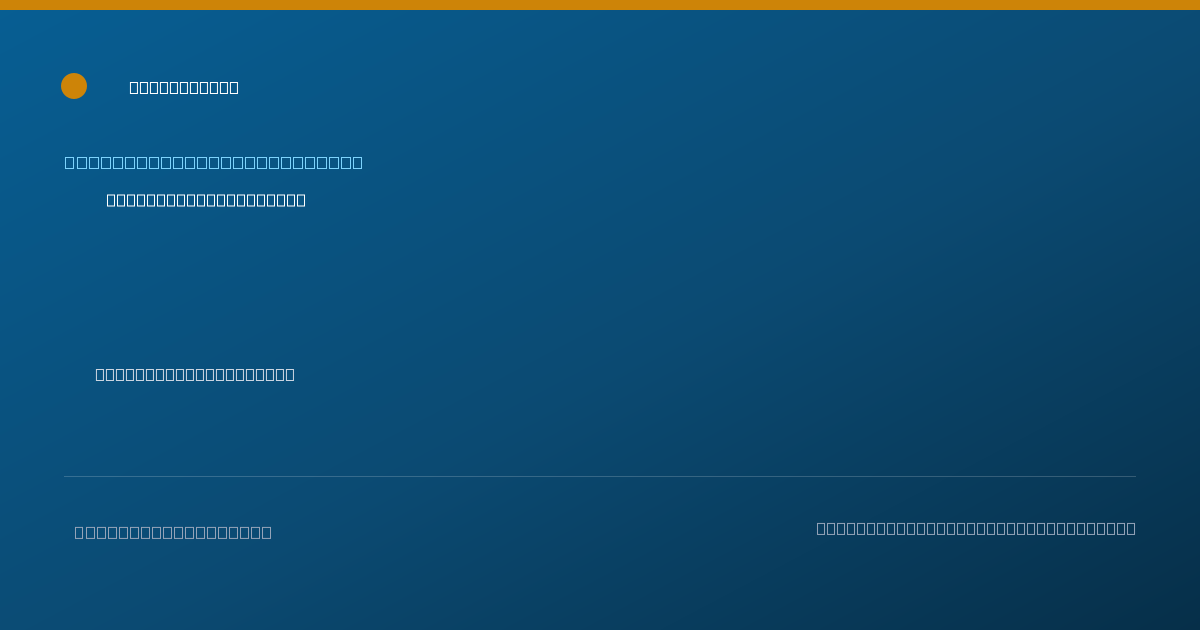The width and height of the screenshot is (1200, 630).
Task: Click the orange accent bar along the top edge
Action: pyautogui.click(x=600, y=5)
